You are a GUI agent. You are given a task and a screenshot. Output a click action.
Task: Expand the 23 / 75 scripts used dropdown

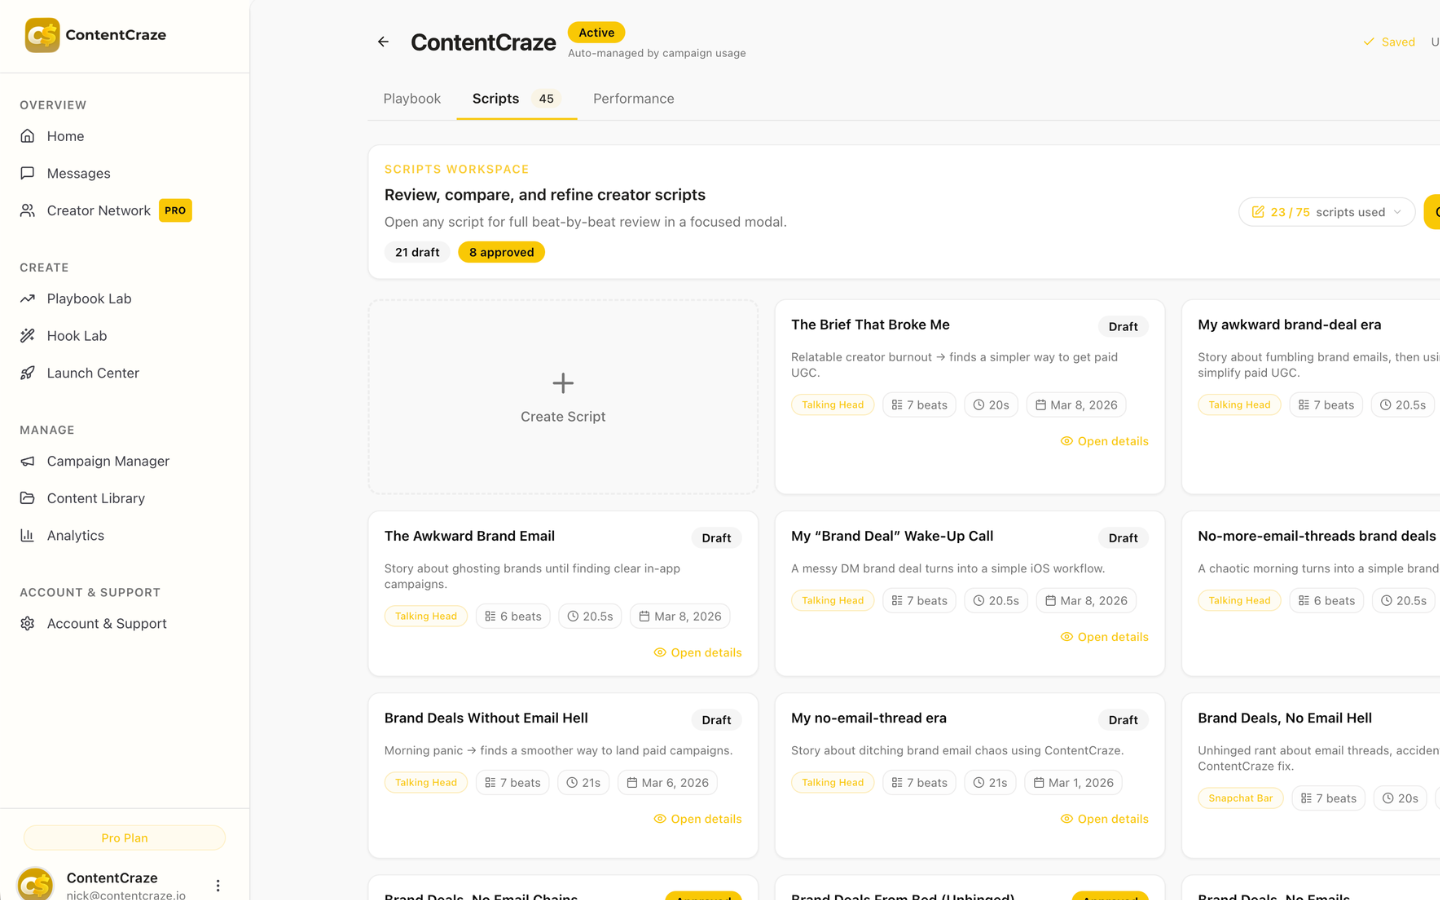pyautogui.click(x=1326, y=212)
